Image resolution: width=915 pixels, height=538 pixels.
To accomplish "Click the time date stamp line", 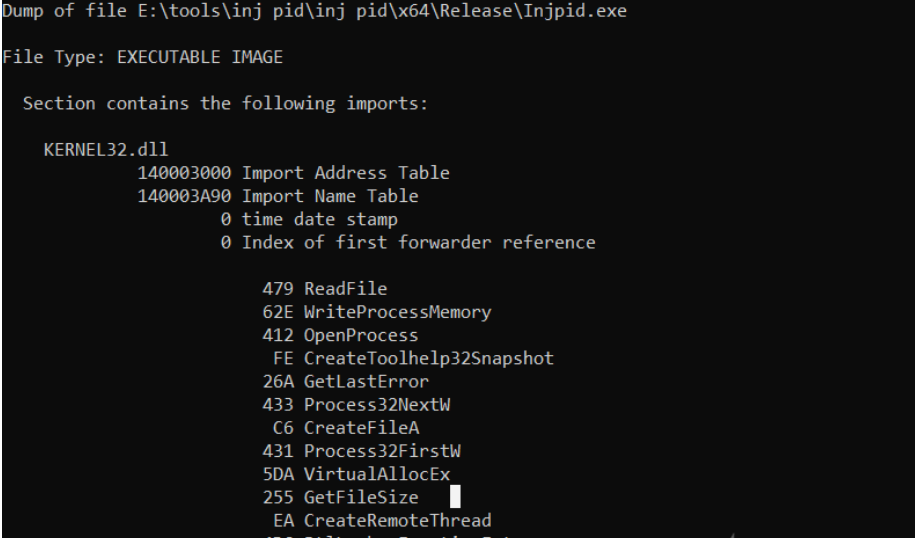I will pyautogui.click(x=309, y=219).
